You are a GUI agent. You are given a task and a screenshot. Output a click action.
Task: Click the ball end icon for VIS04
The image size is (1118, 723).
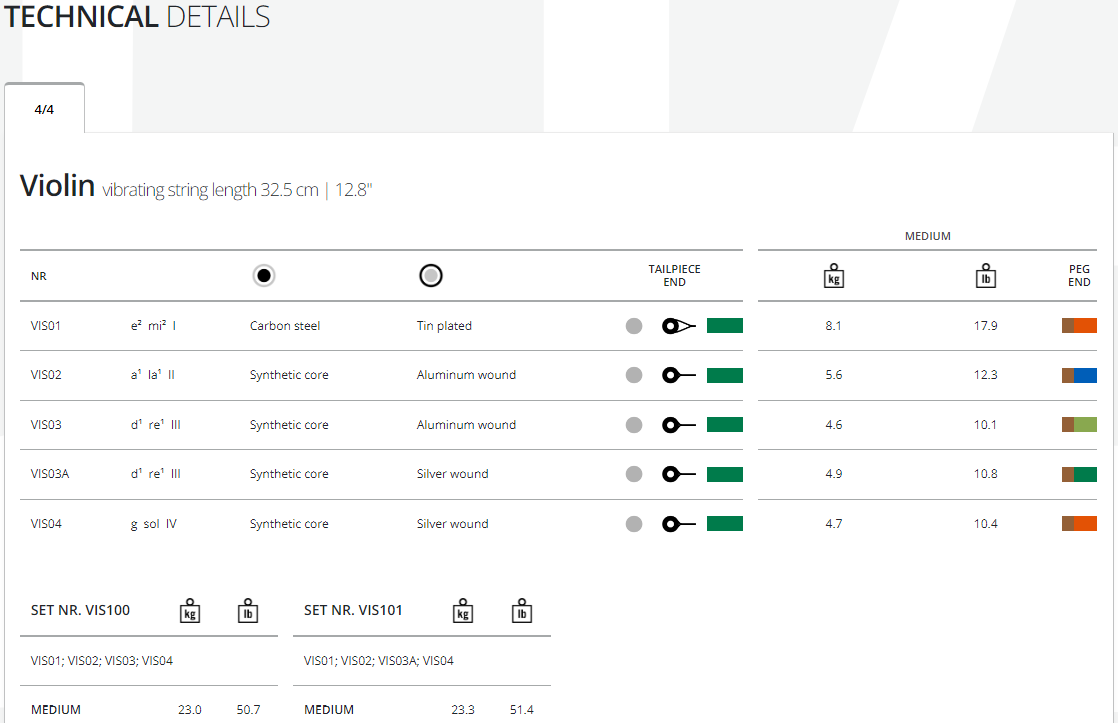click(x=677, y=523)
